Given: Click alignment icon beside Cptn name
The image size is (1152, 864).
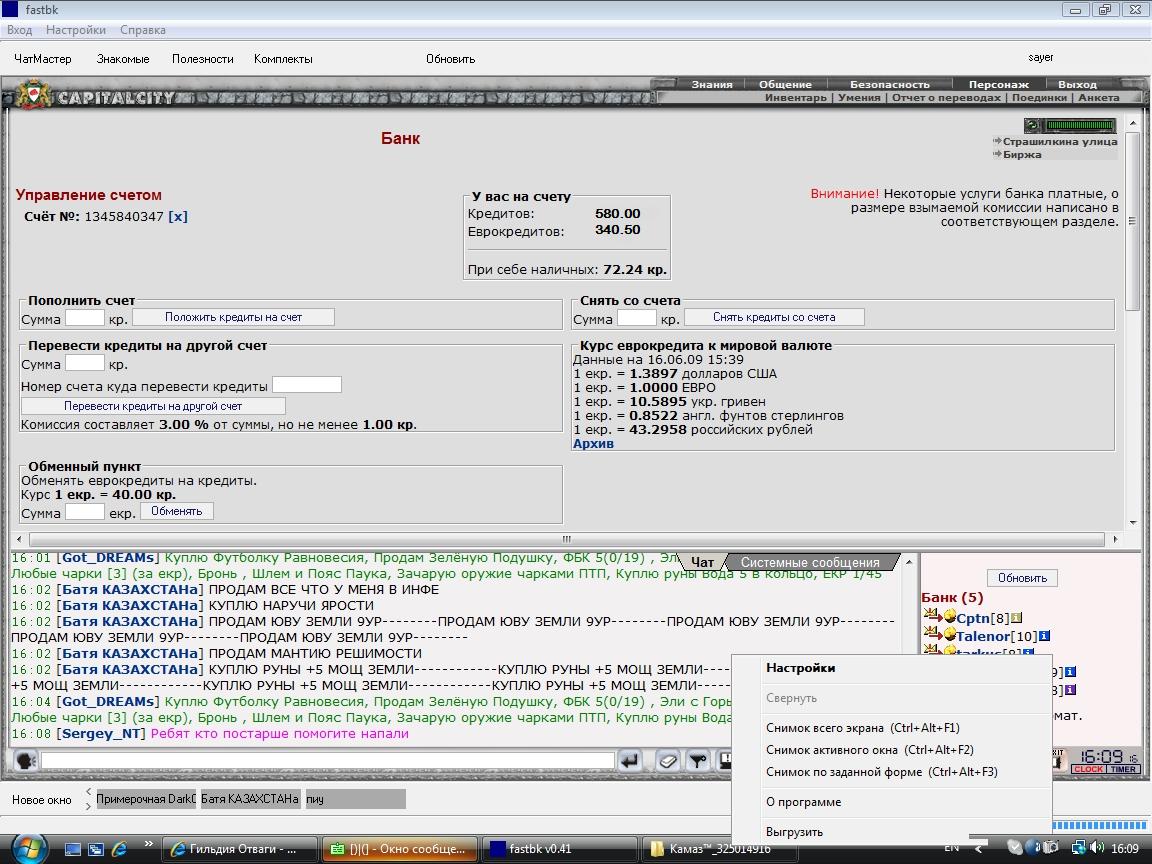Looking at the screenshot, I should [949, 617].
